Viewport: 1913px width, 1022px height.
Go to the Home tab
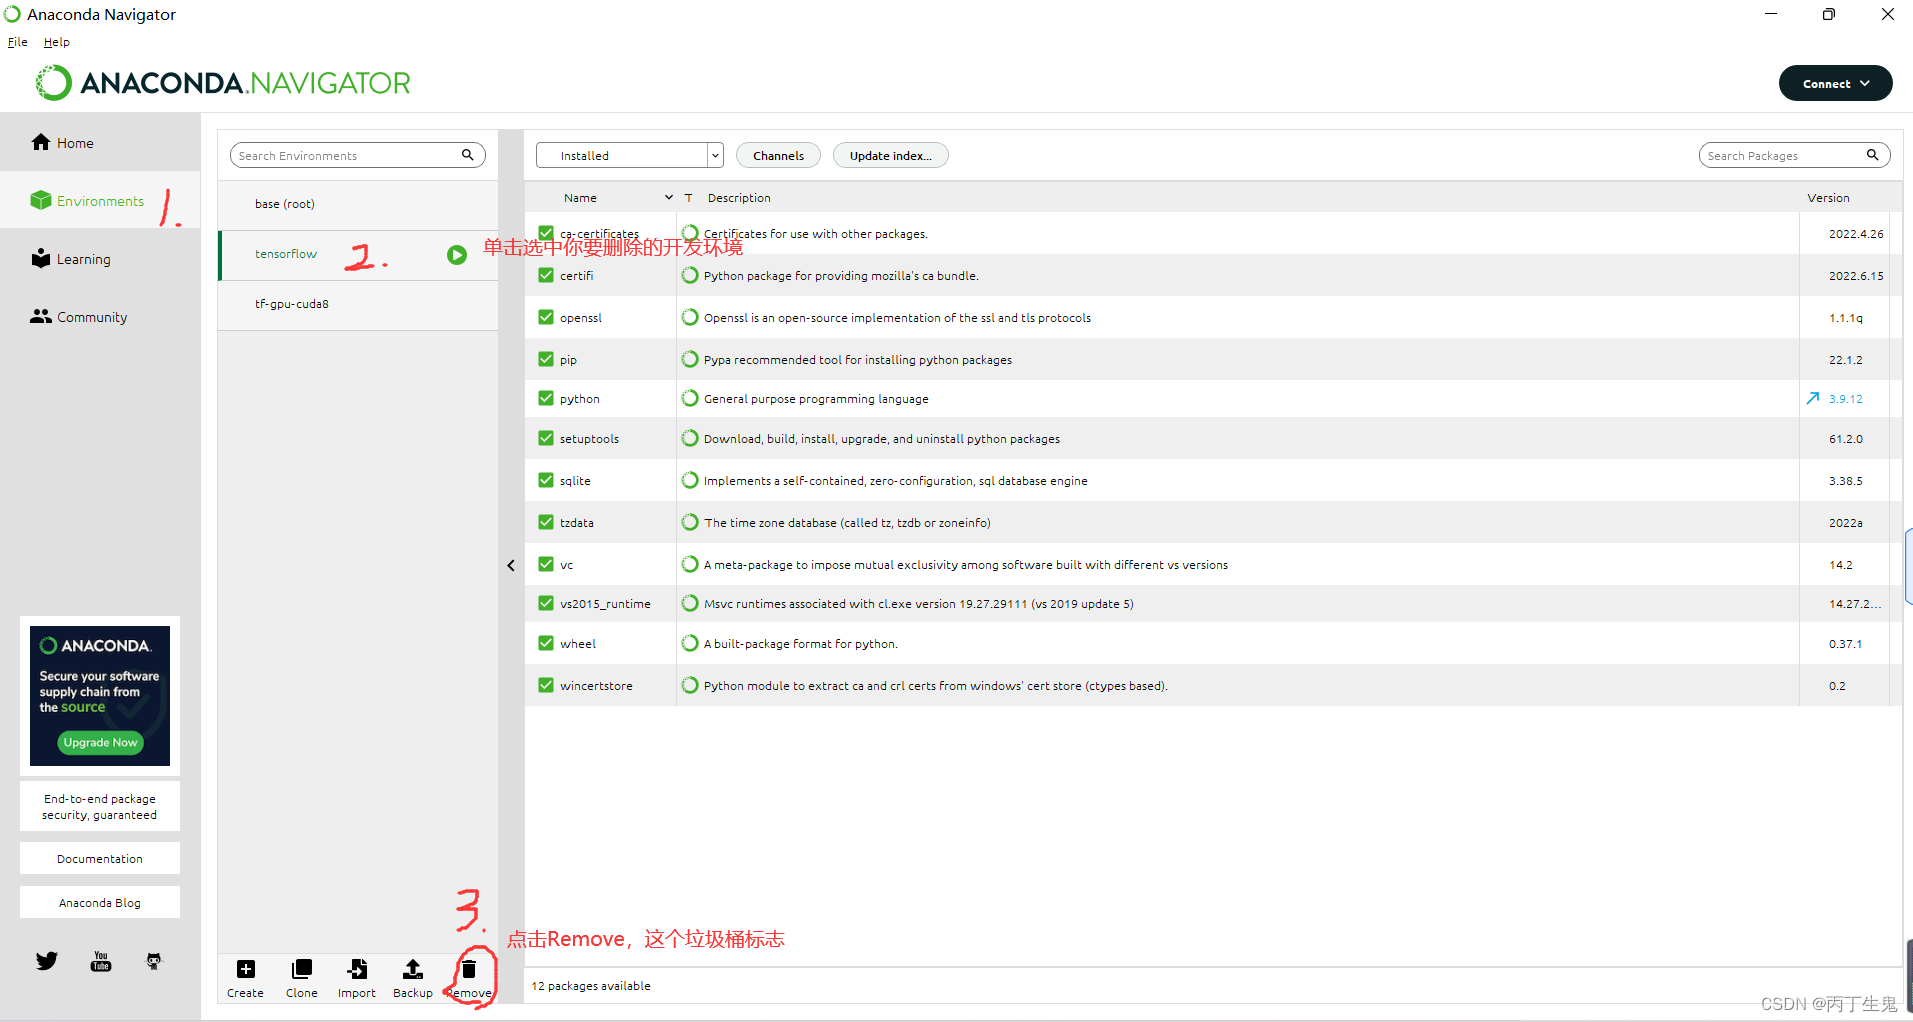click(x=100, y=143)
